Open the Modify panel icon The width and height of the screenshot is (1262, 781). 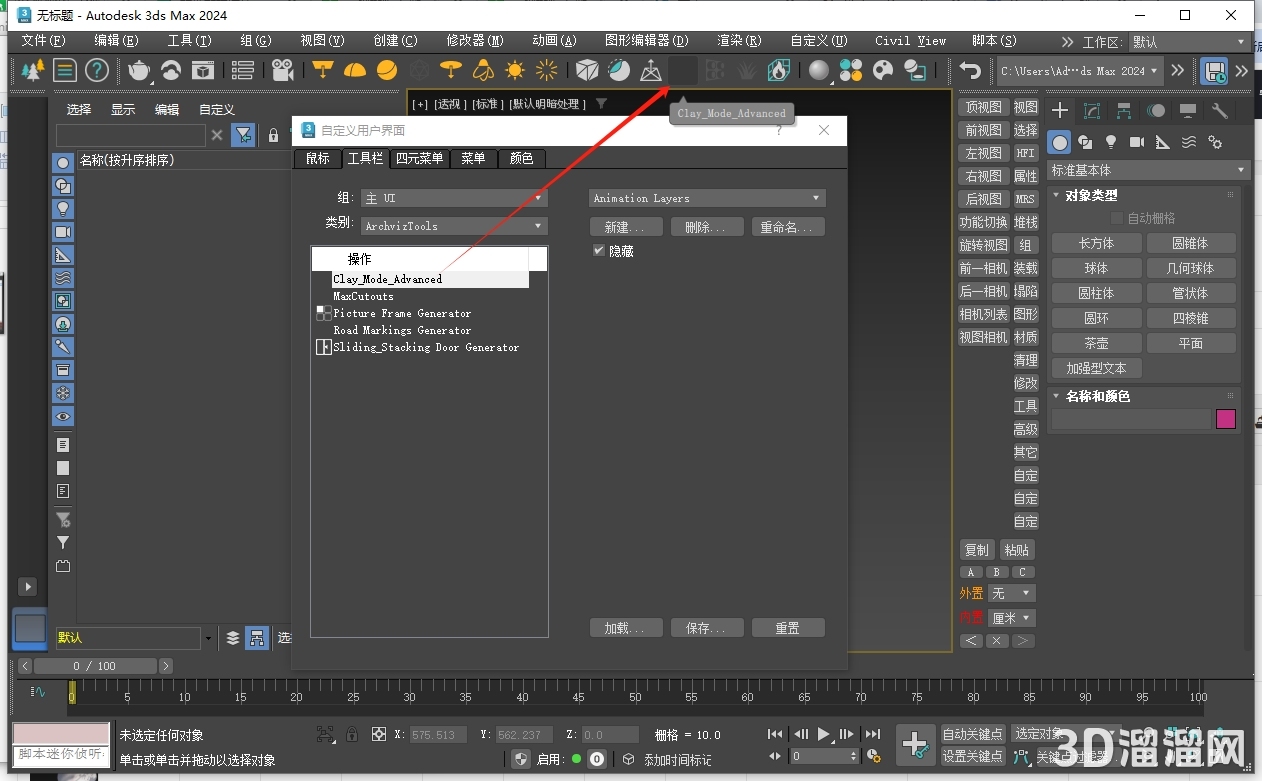[1092, 110]
